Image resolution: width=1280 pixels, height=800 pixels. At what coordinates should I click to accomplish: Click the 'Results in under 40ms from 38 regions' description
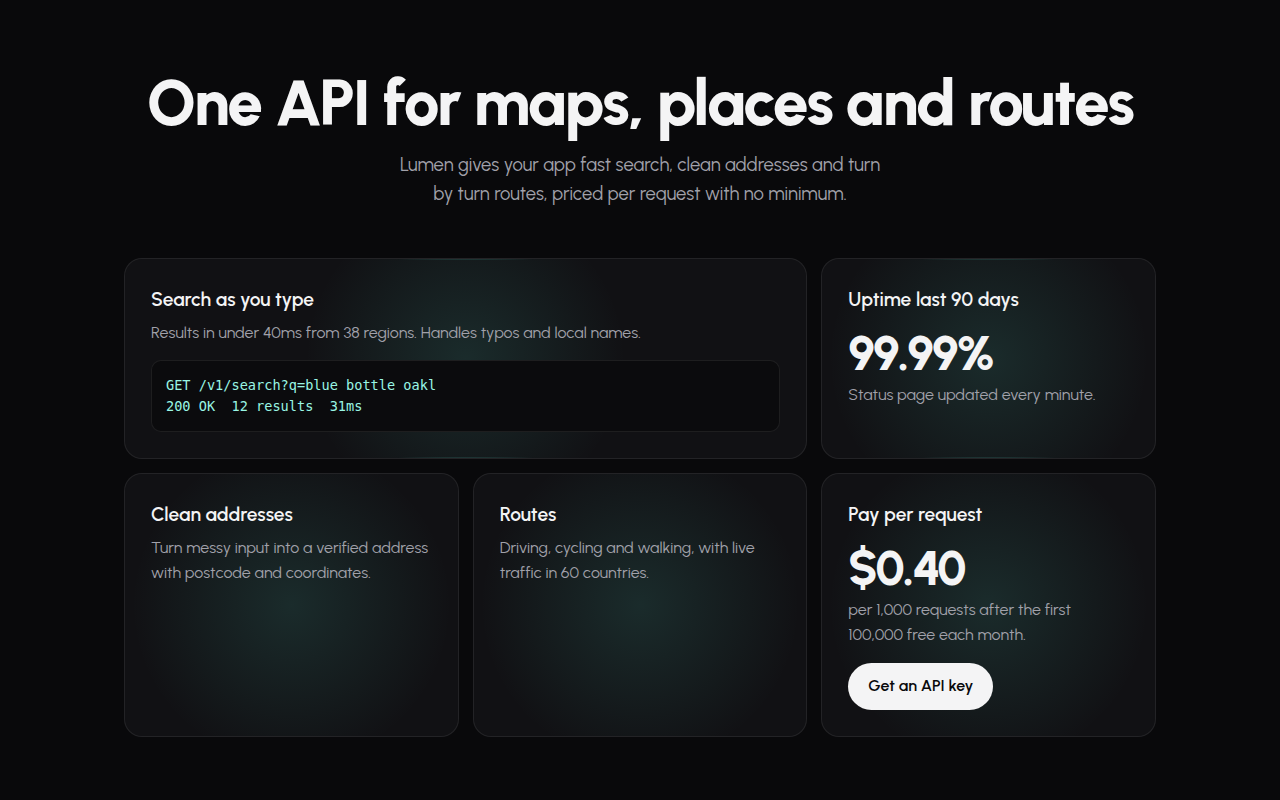(x=395, y=332)
